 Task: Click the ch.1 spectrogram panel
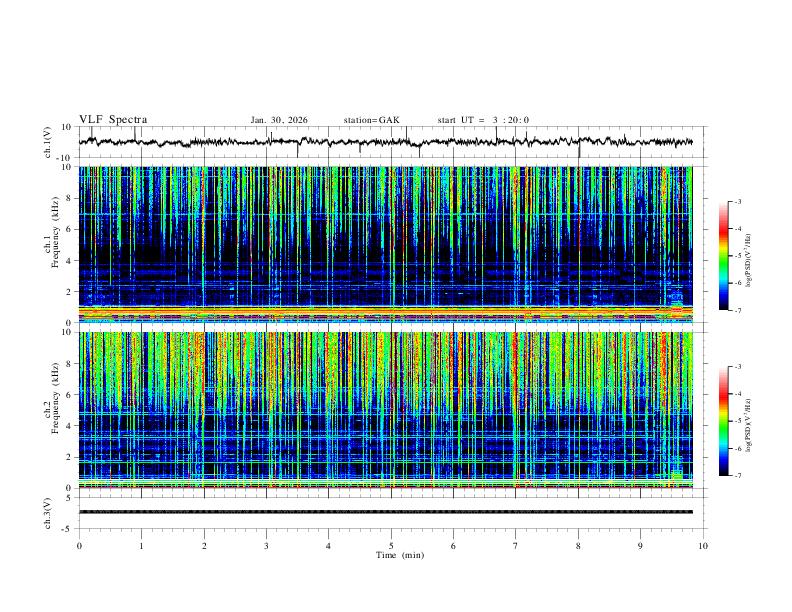(386, 244)
